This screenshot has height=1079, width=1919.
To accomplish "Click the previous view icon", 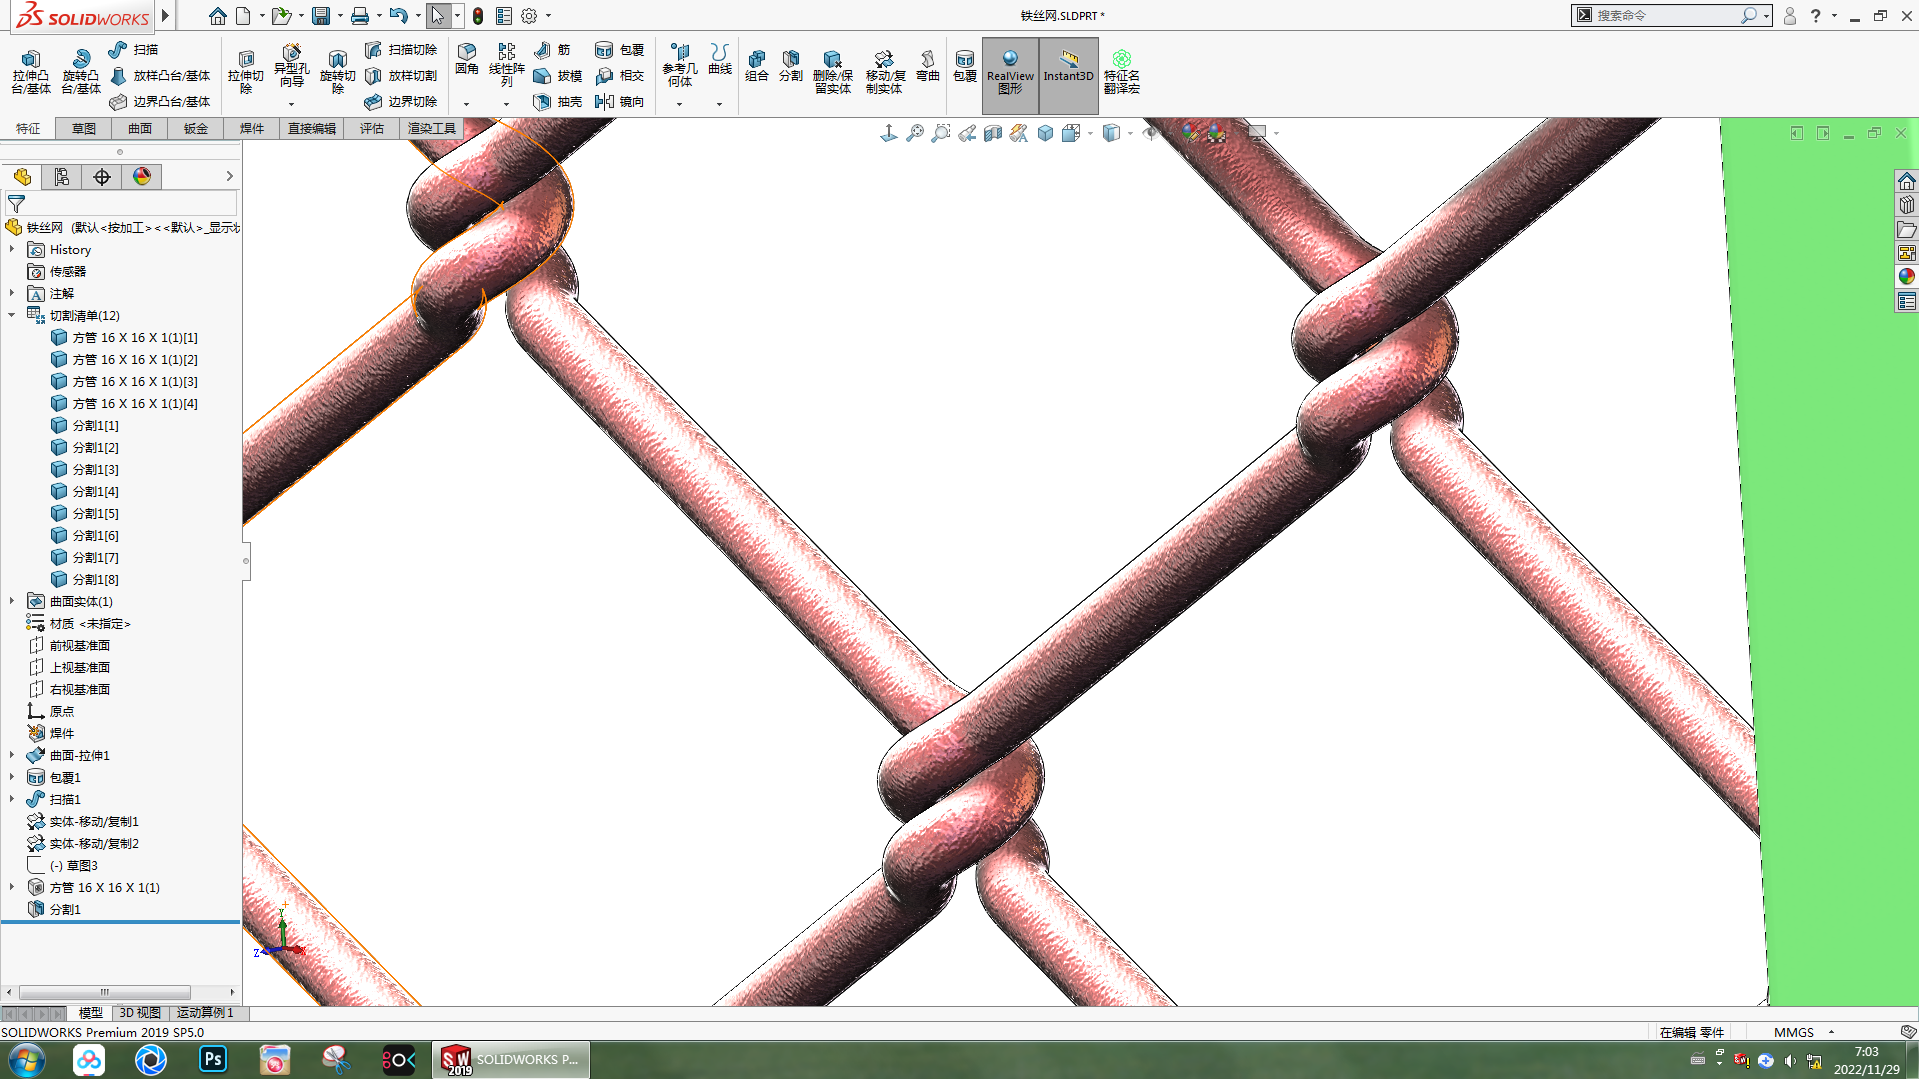I will click(967, 133).
